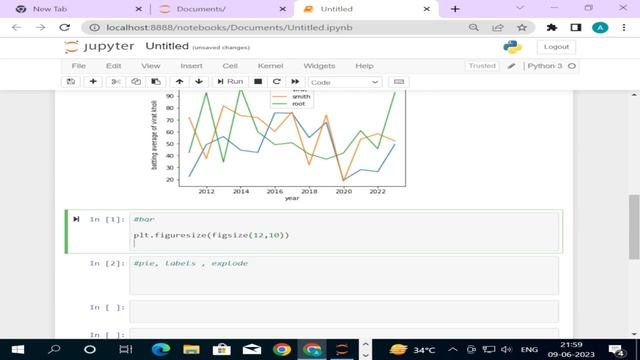Move selected cell down
640x360 pixels.
(x=199, y=82)
